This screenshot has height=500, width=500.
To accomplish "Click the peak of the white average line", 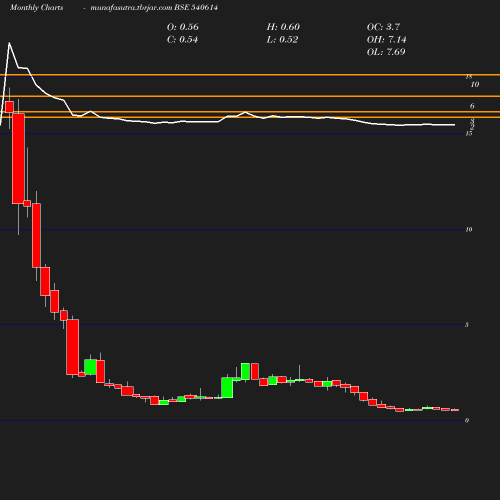I will pyautogui.click(x=9, y=43).
